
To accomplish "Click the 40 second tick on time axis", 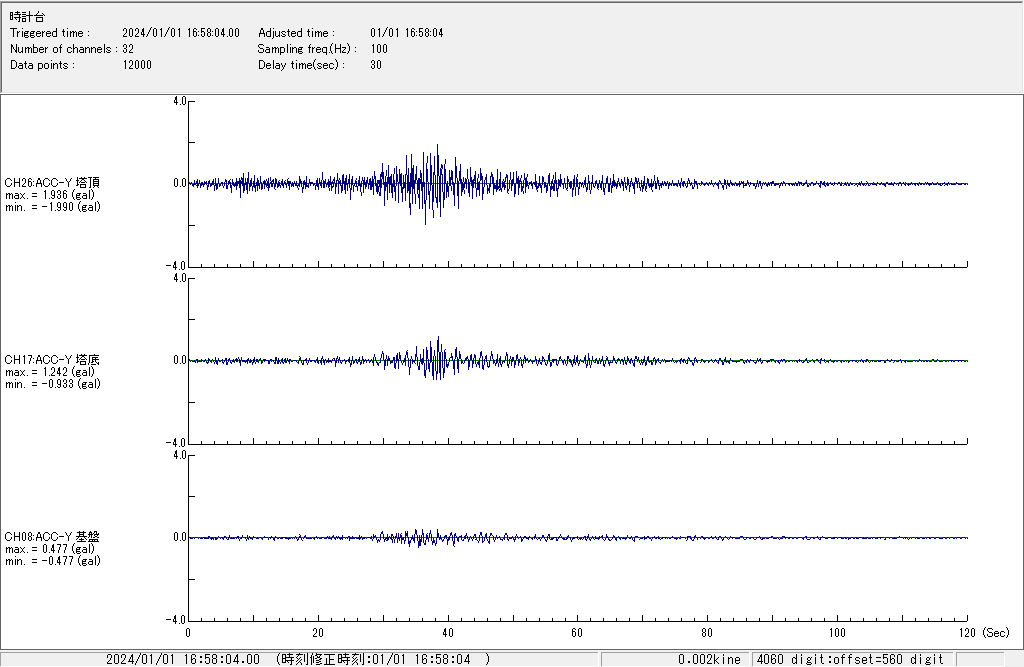I will [447, 633].
